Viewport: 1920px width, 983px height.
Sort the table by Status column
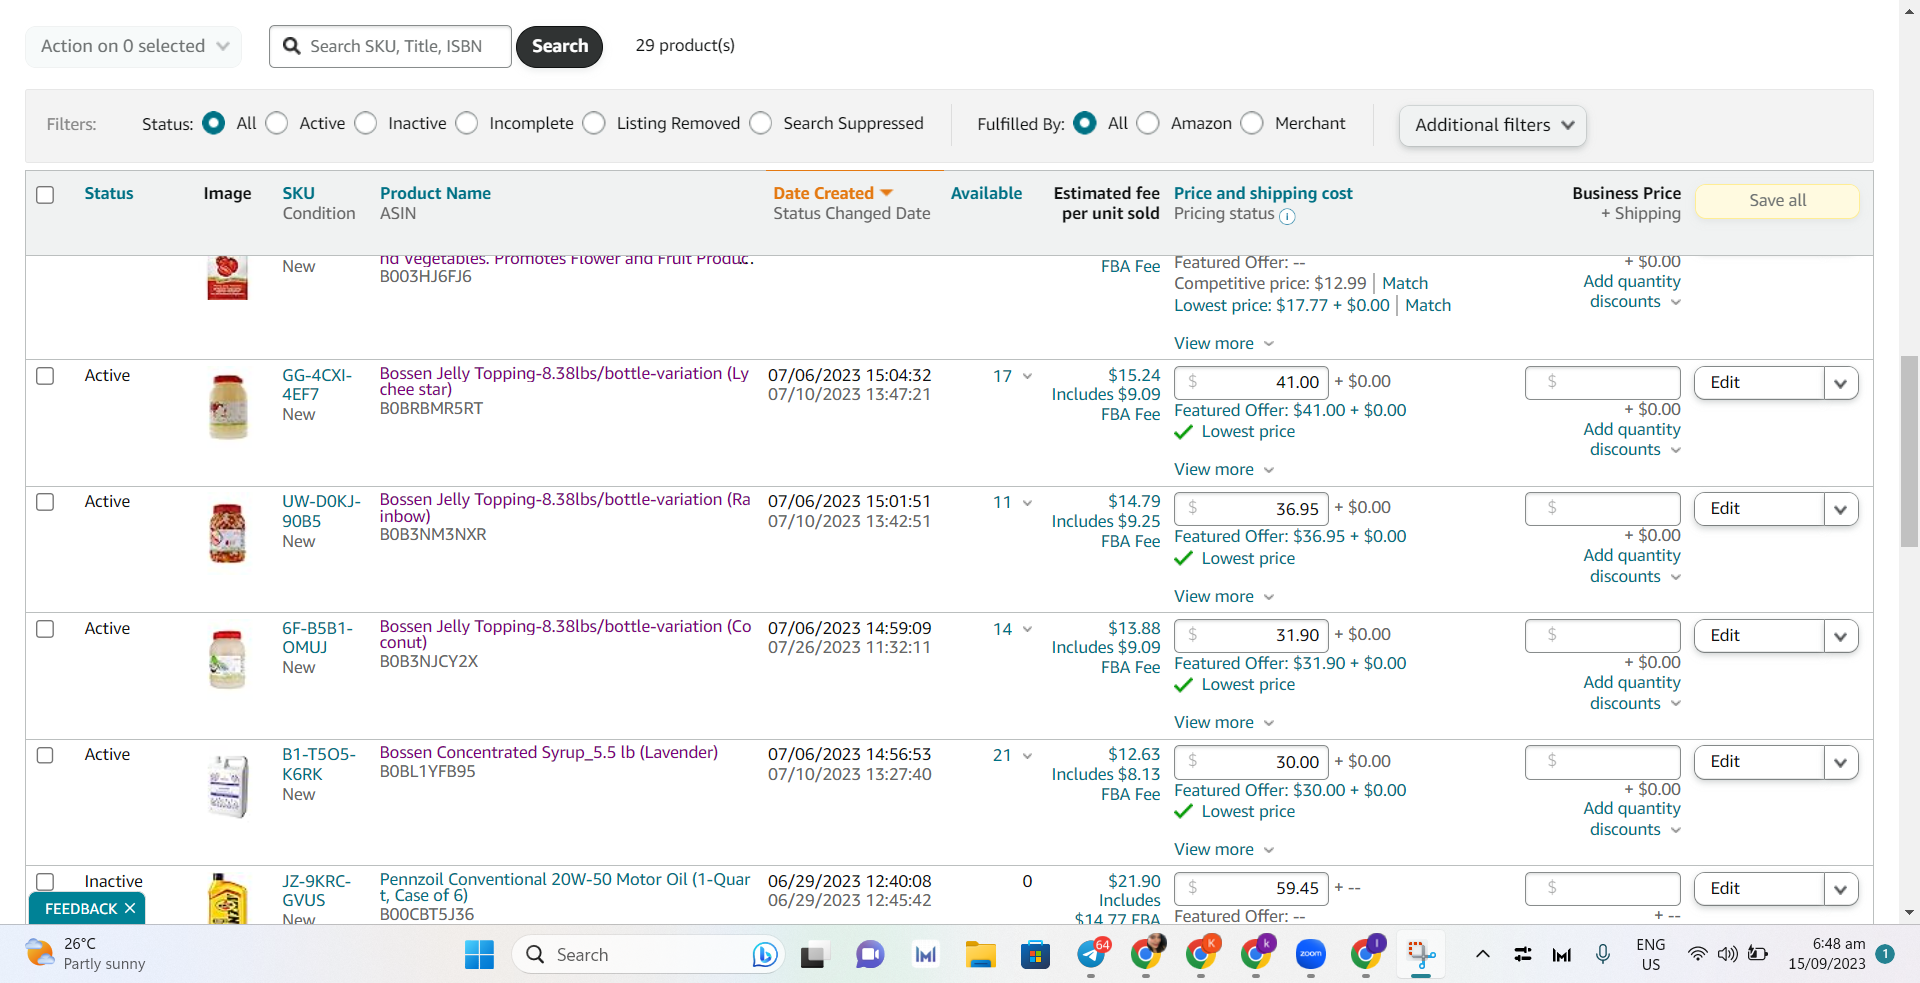(109, 193)
